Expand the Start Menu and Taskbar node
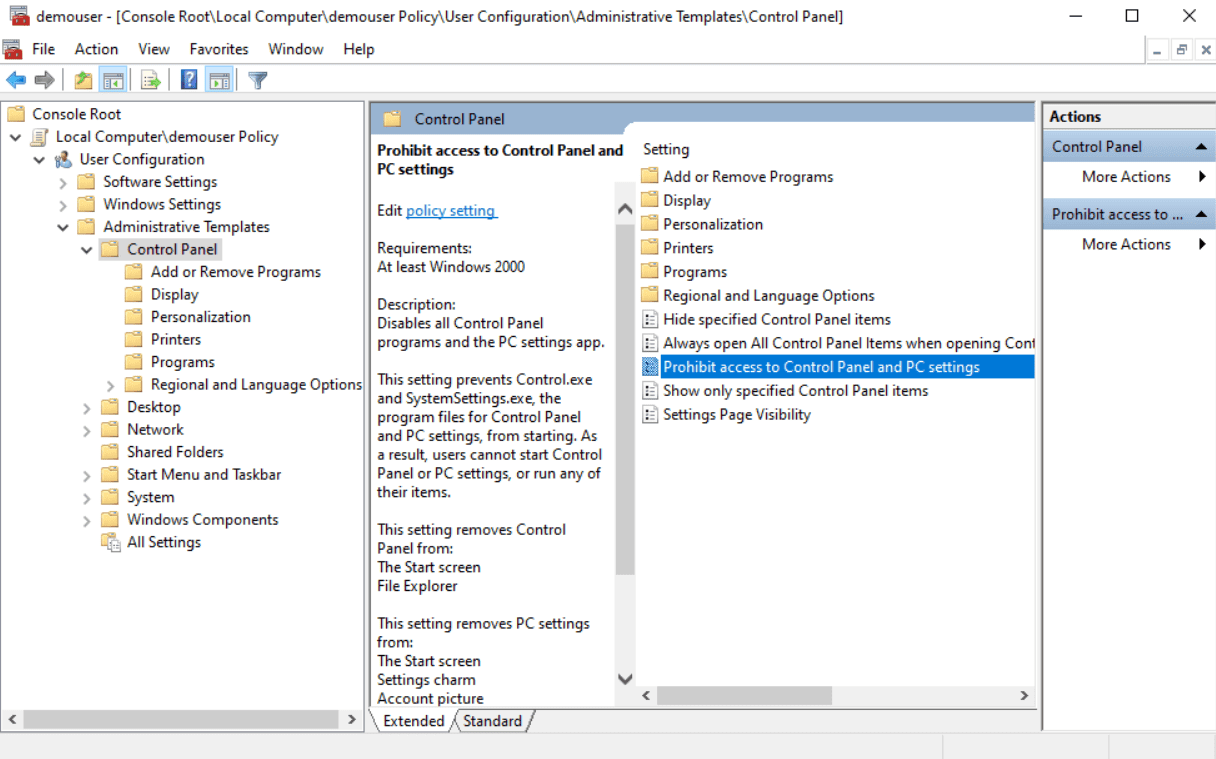This screenshot has height=759, width=1216. (87, 475)
